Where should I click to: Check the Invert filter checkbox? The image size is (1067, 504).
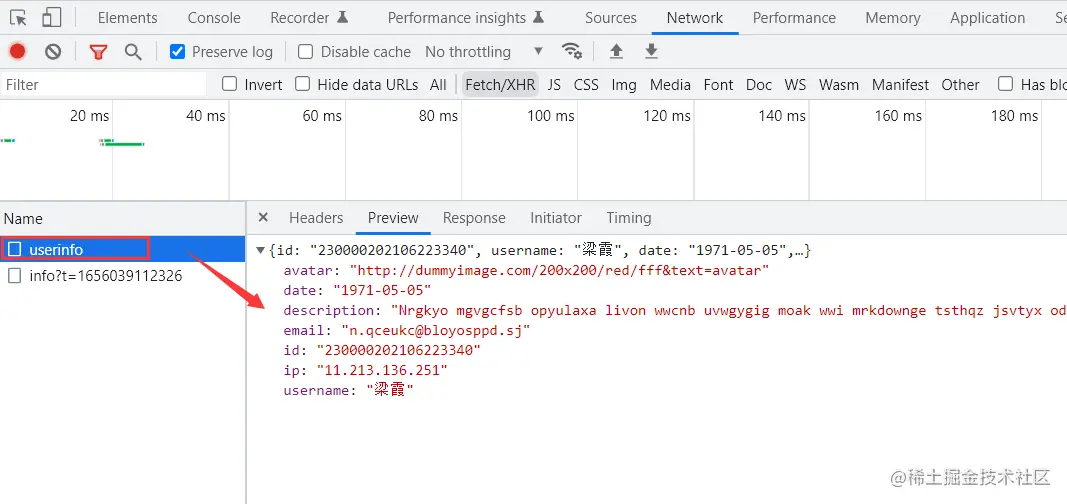pos(230,84)
